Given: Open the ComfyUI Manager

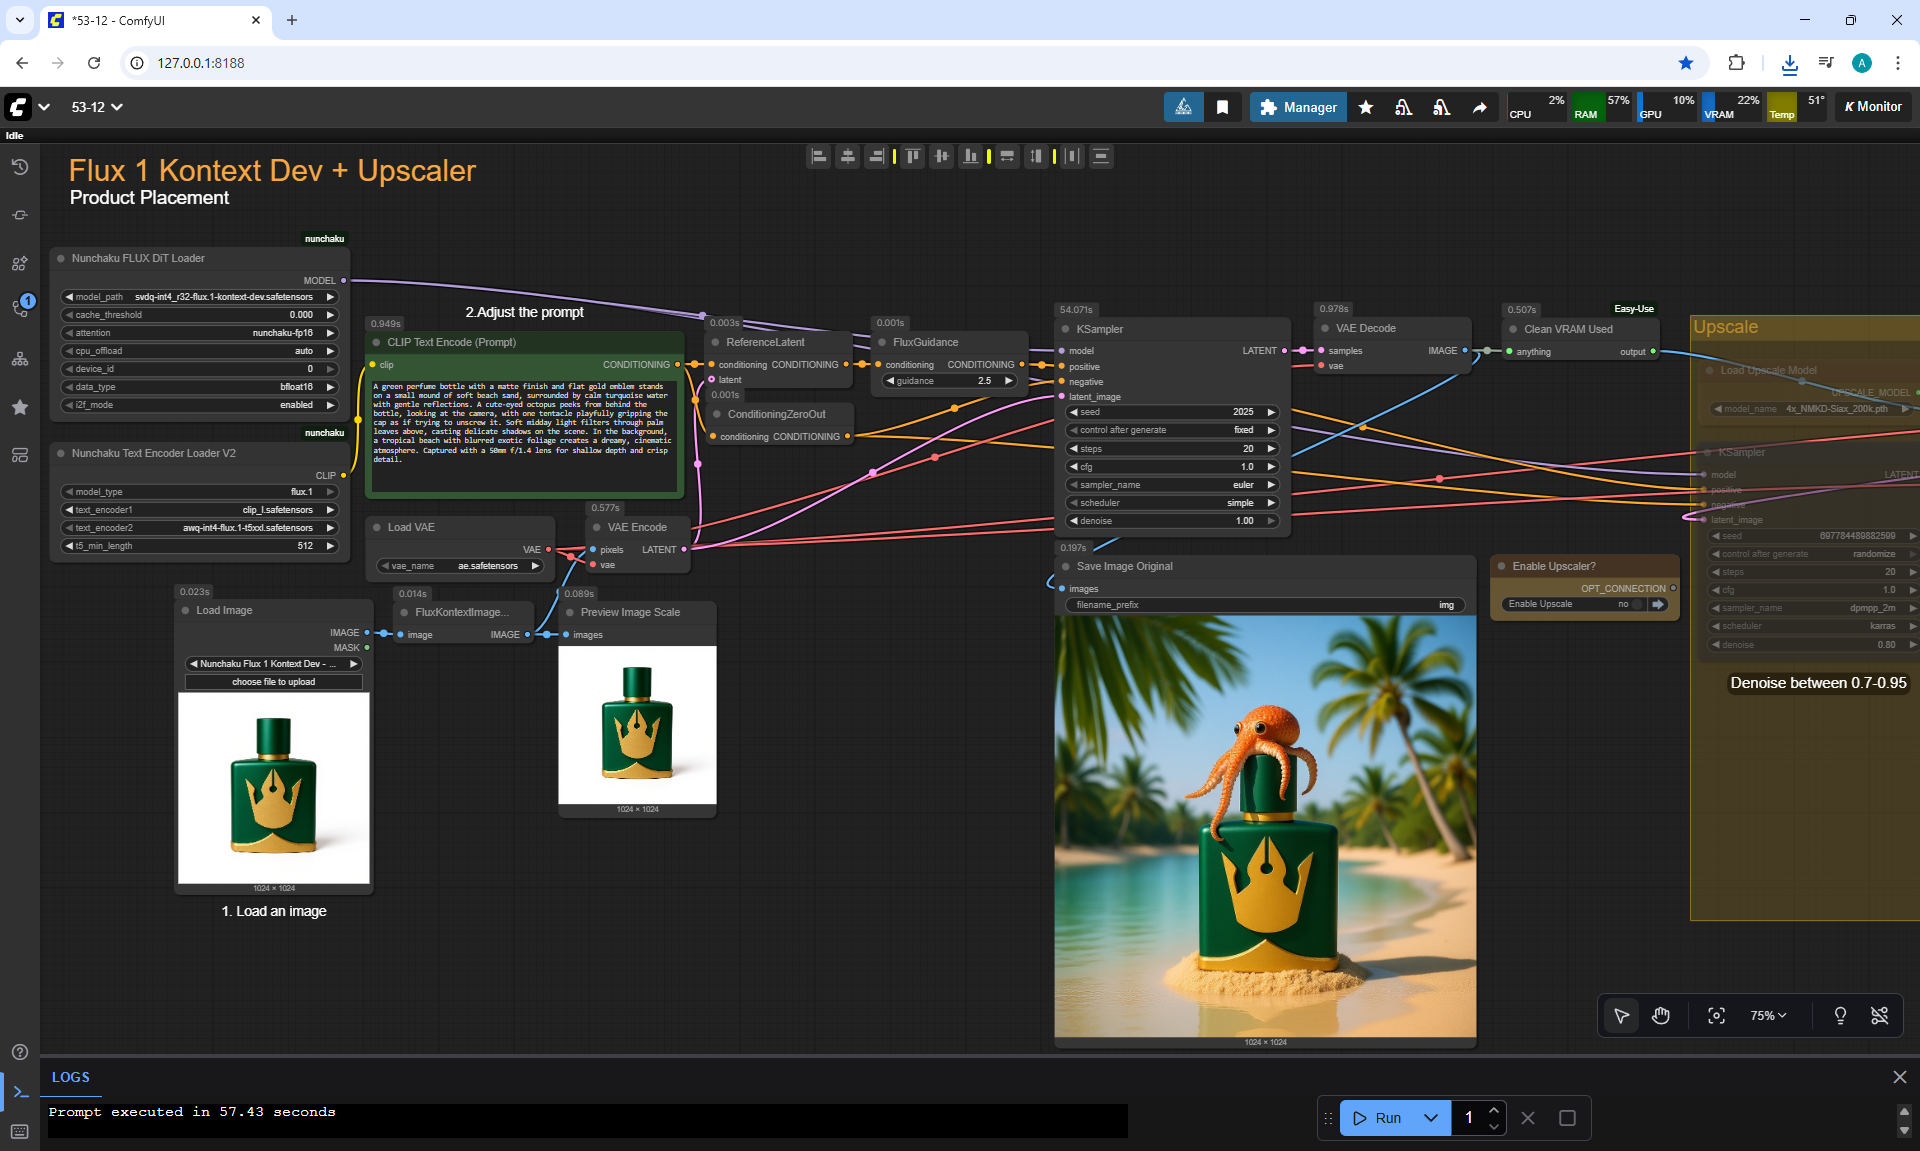Looking at the screenshot, I should [x=1298, y=107].
